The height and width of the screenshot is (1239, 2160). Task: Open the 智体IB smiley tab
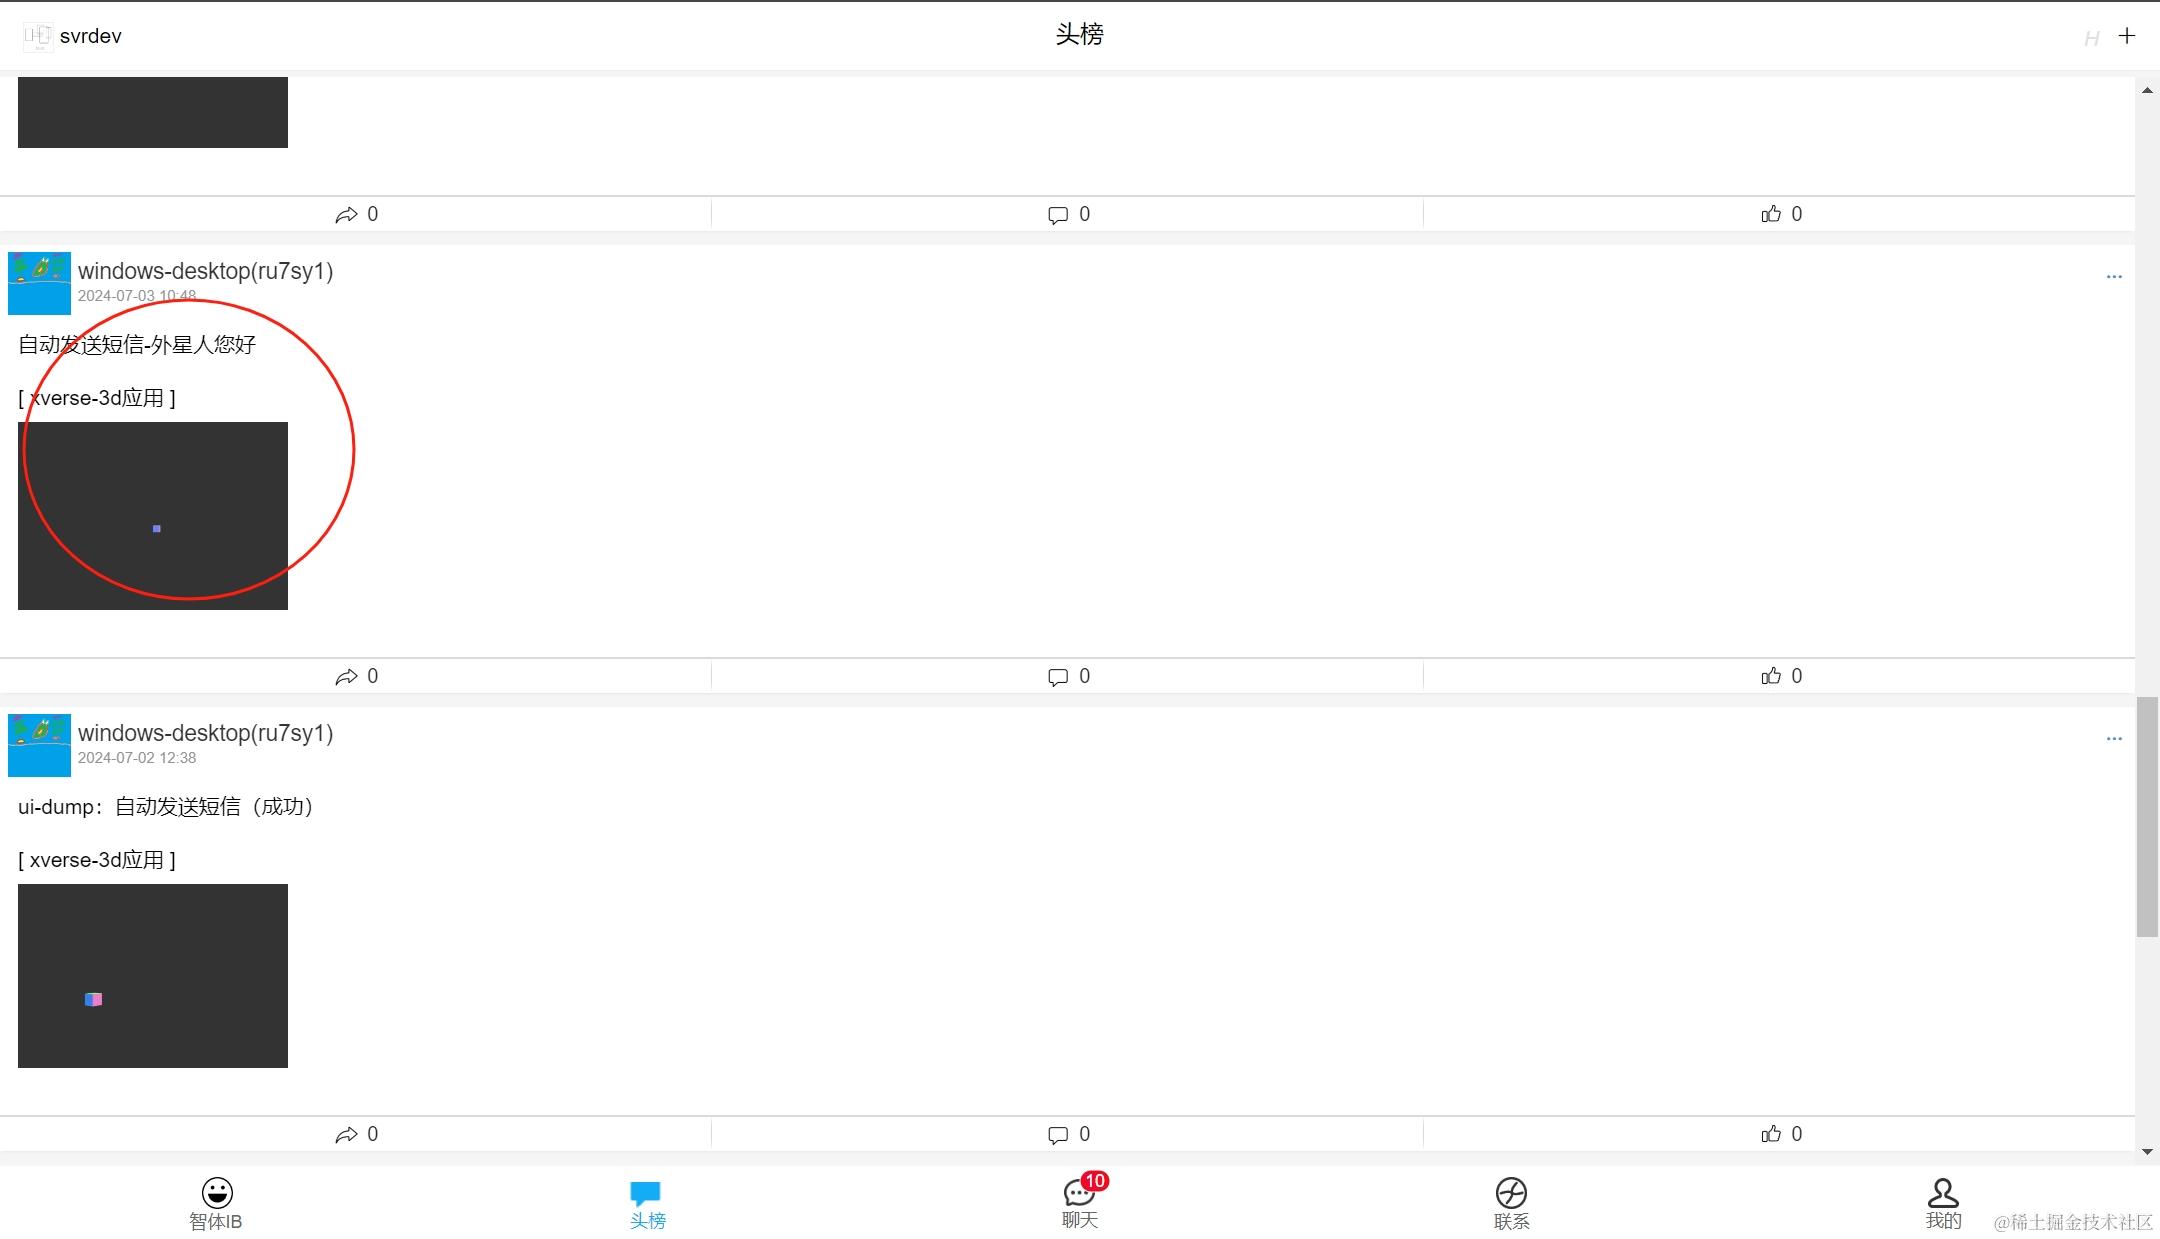point(216,1204)
